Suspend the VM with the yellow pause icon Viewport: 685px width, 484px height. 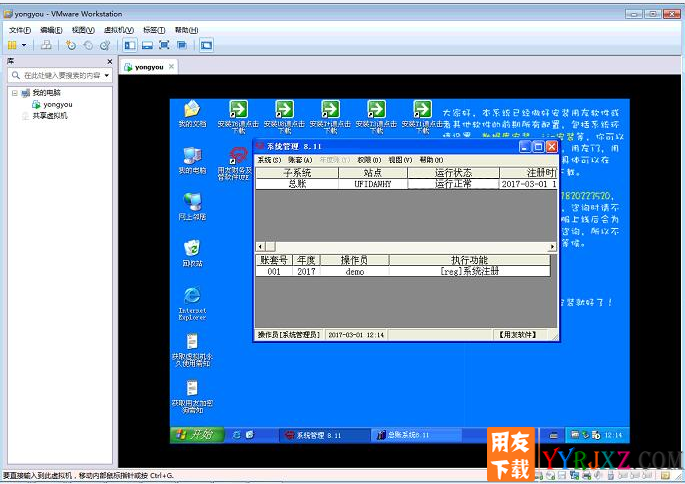12,45
